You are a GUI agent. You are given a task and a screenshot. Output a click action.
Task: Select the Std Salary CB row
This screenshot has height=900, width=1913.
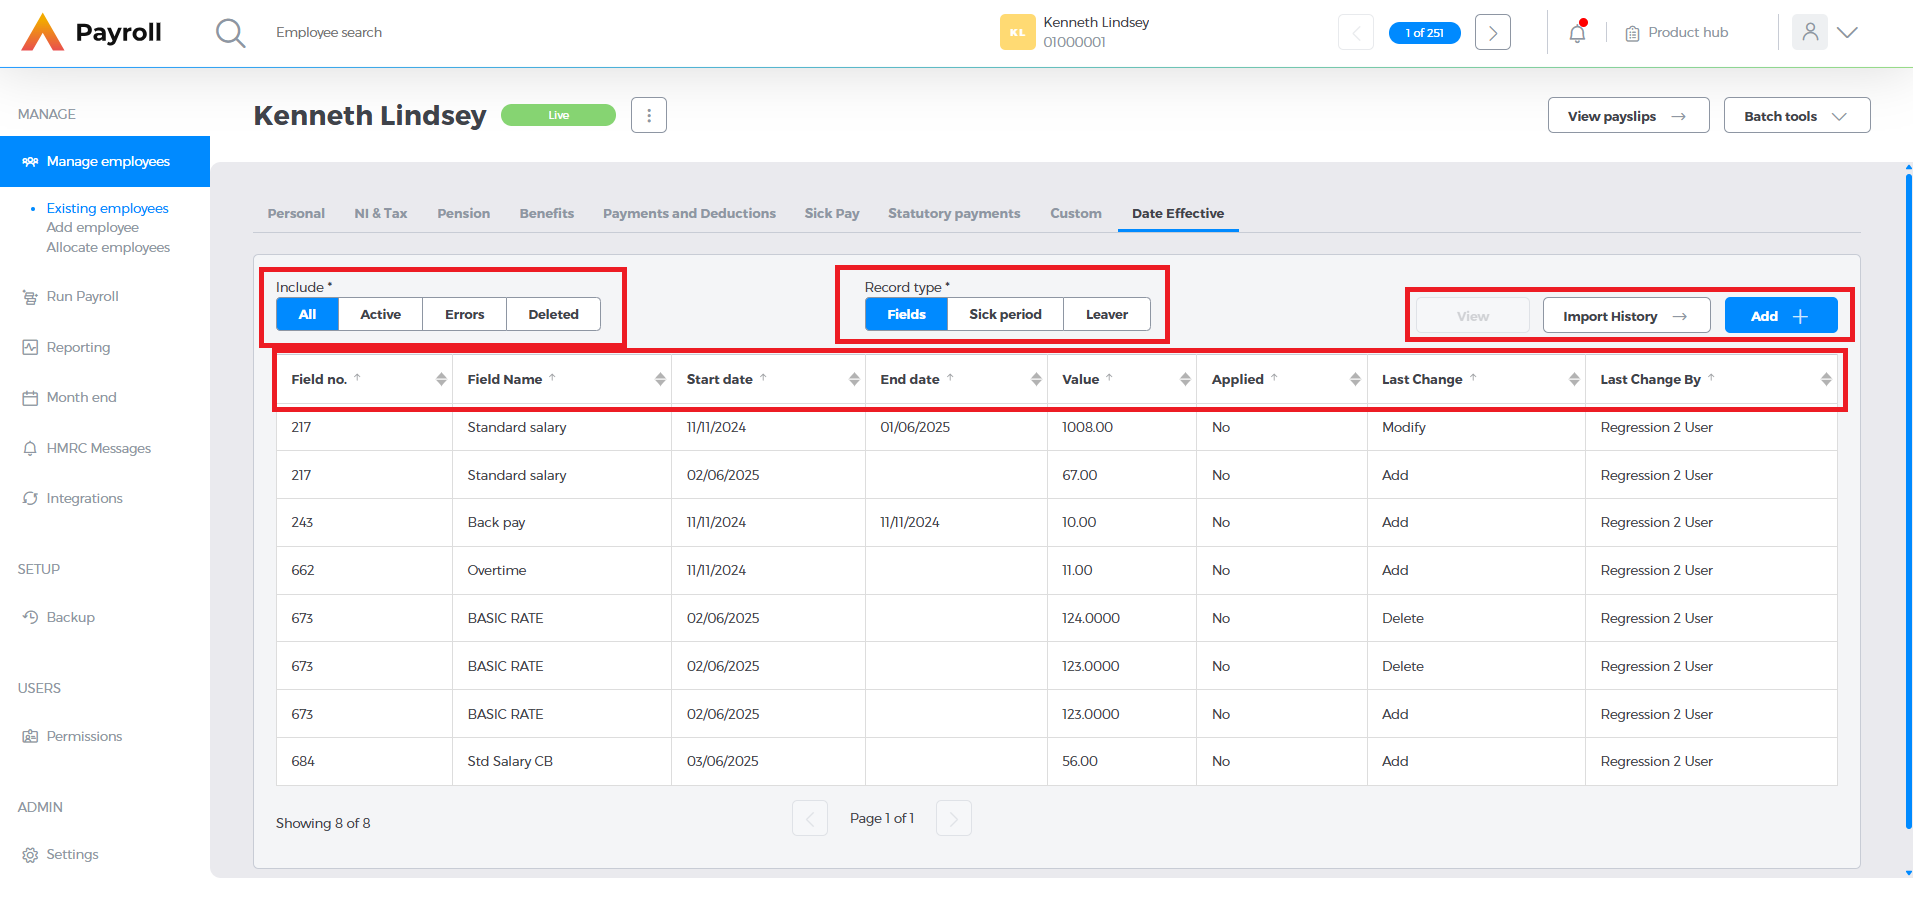(x=1057, y=762)
